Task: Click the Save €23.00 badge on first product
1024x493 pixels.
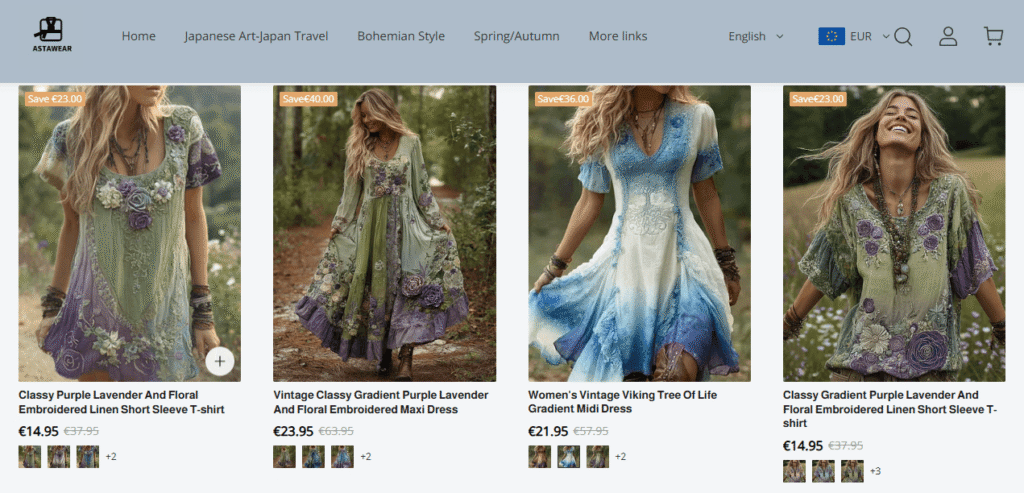Action: 56,99
